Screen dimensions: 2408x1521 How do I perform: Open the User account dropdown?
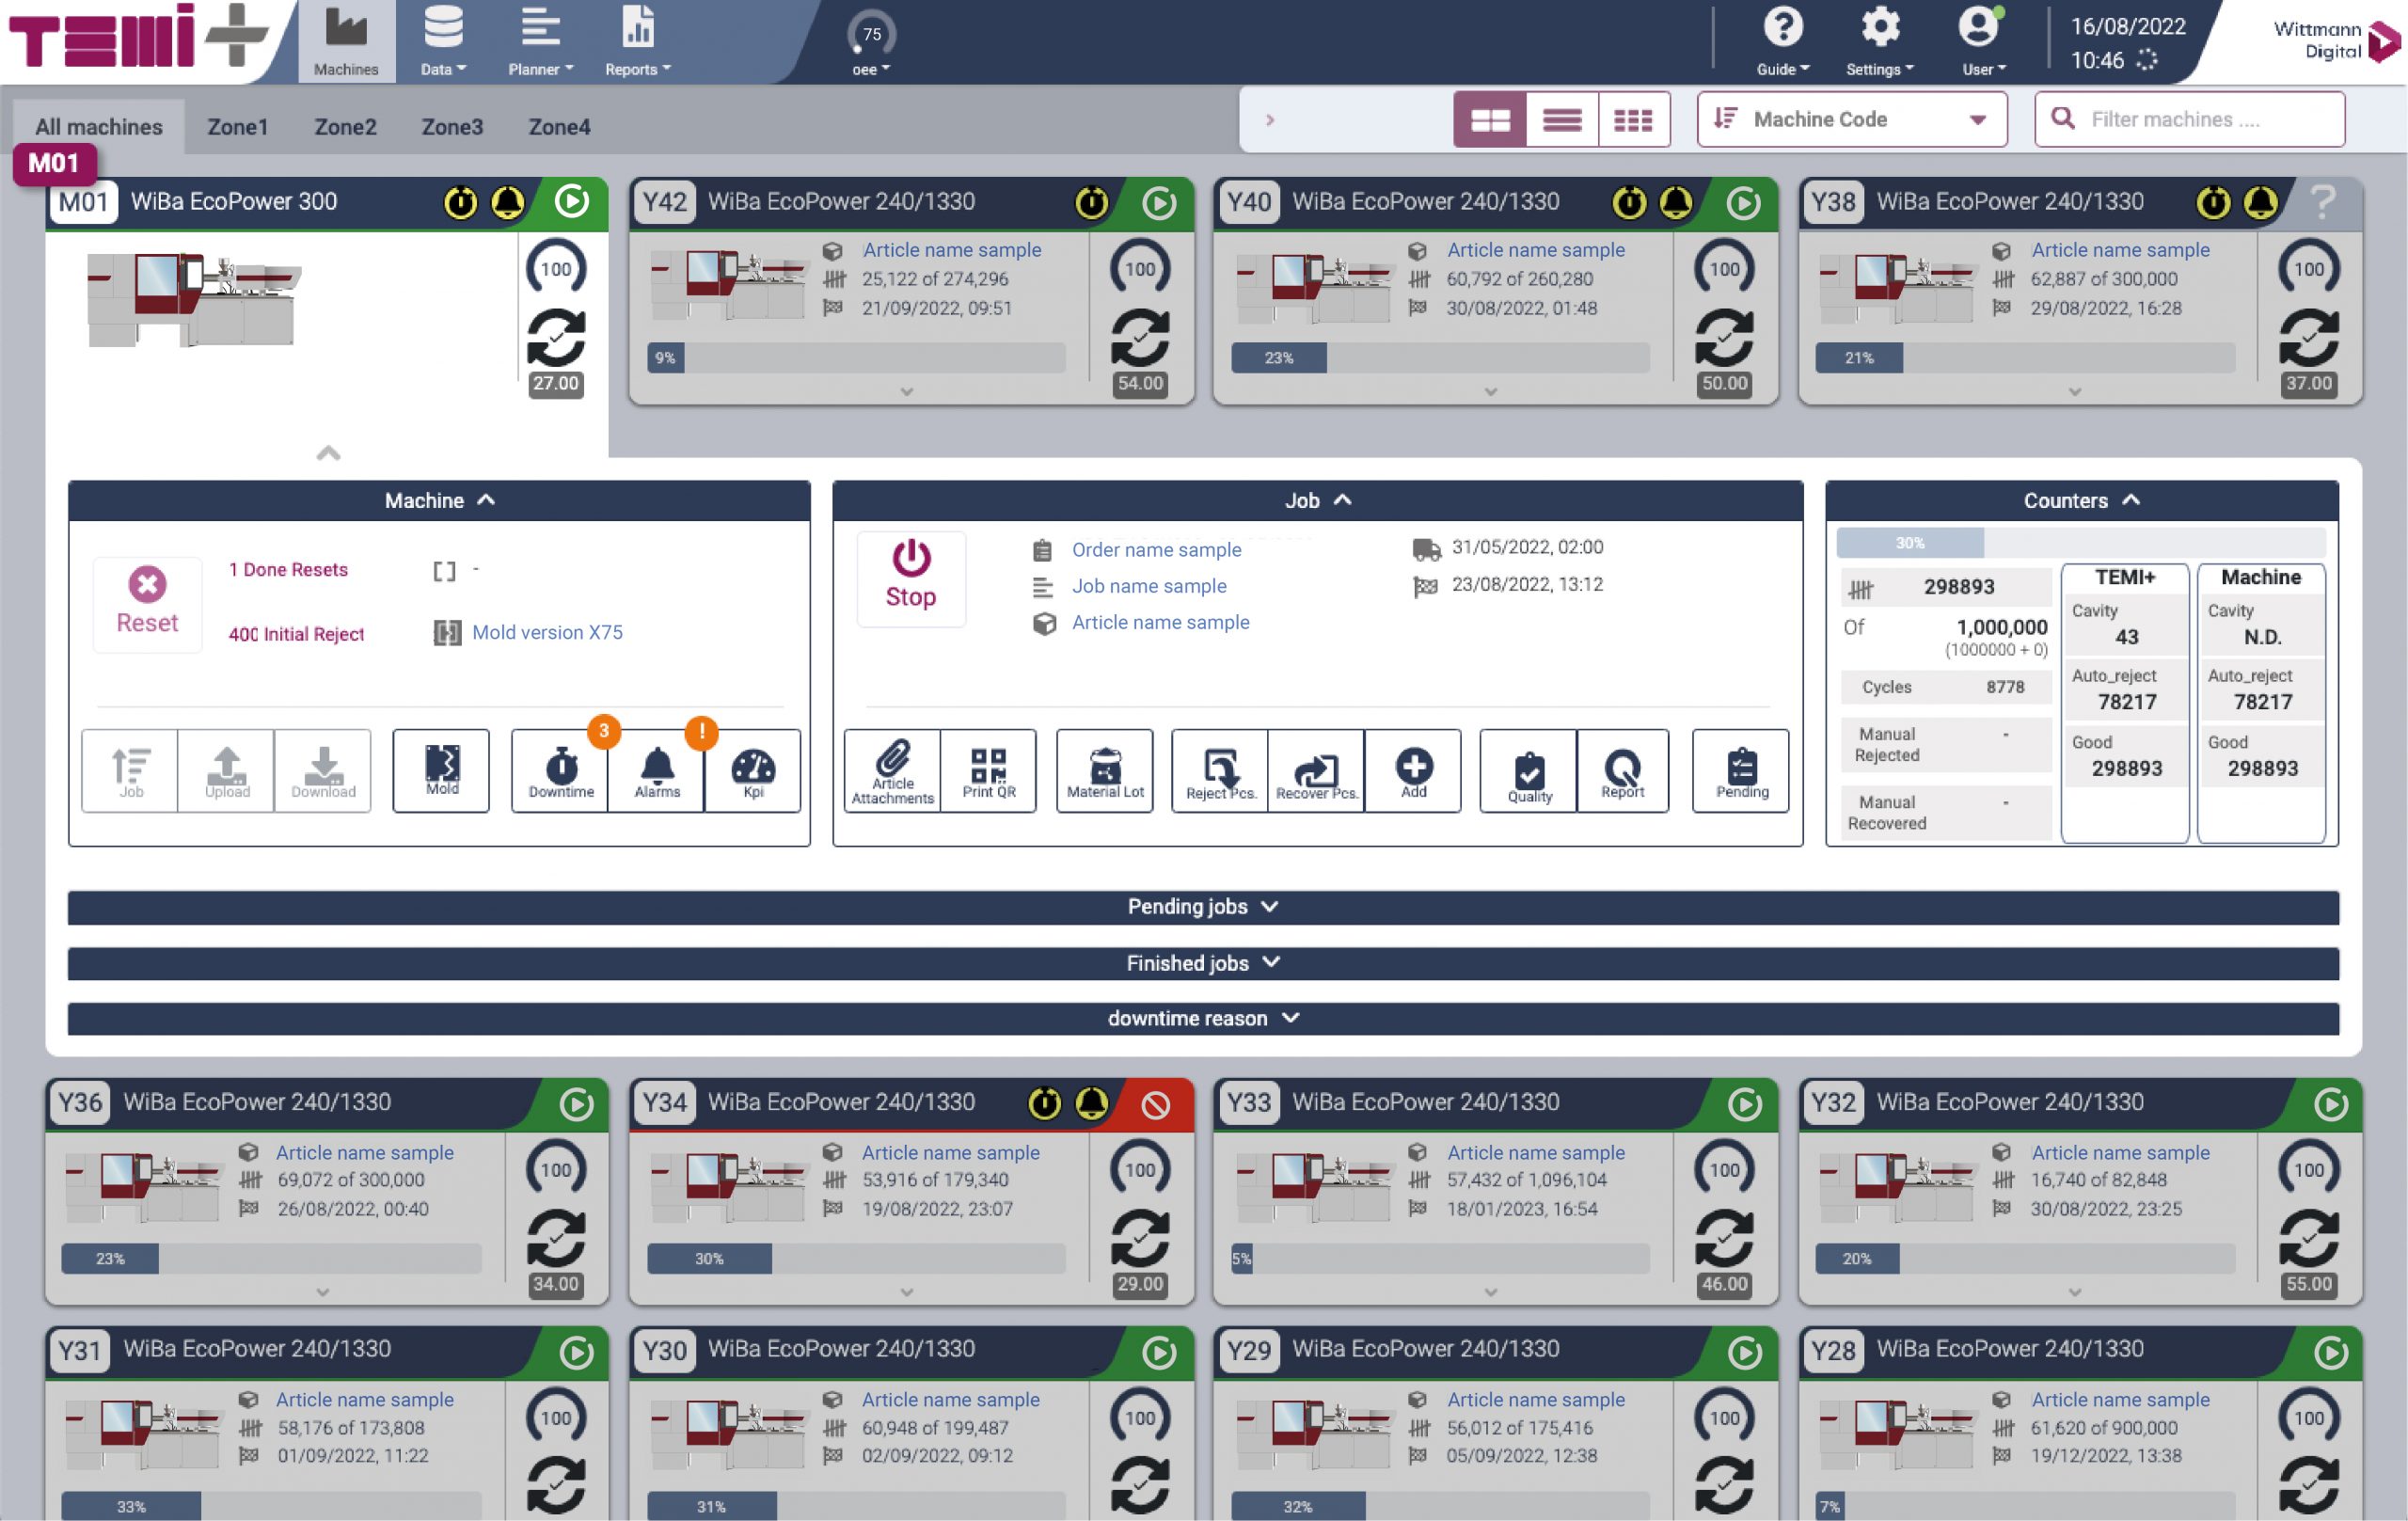click(1983, 42)
